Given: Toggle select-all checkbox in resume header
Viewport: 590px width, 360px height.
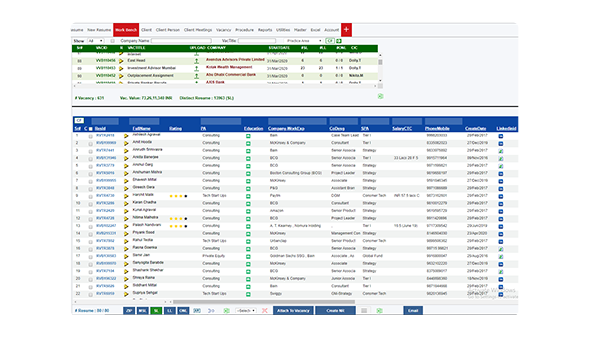Looking at the screenshot, I should (x=90, y=129).
